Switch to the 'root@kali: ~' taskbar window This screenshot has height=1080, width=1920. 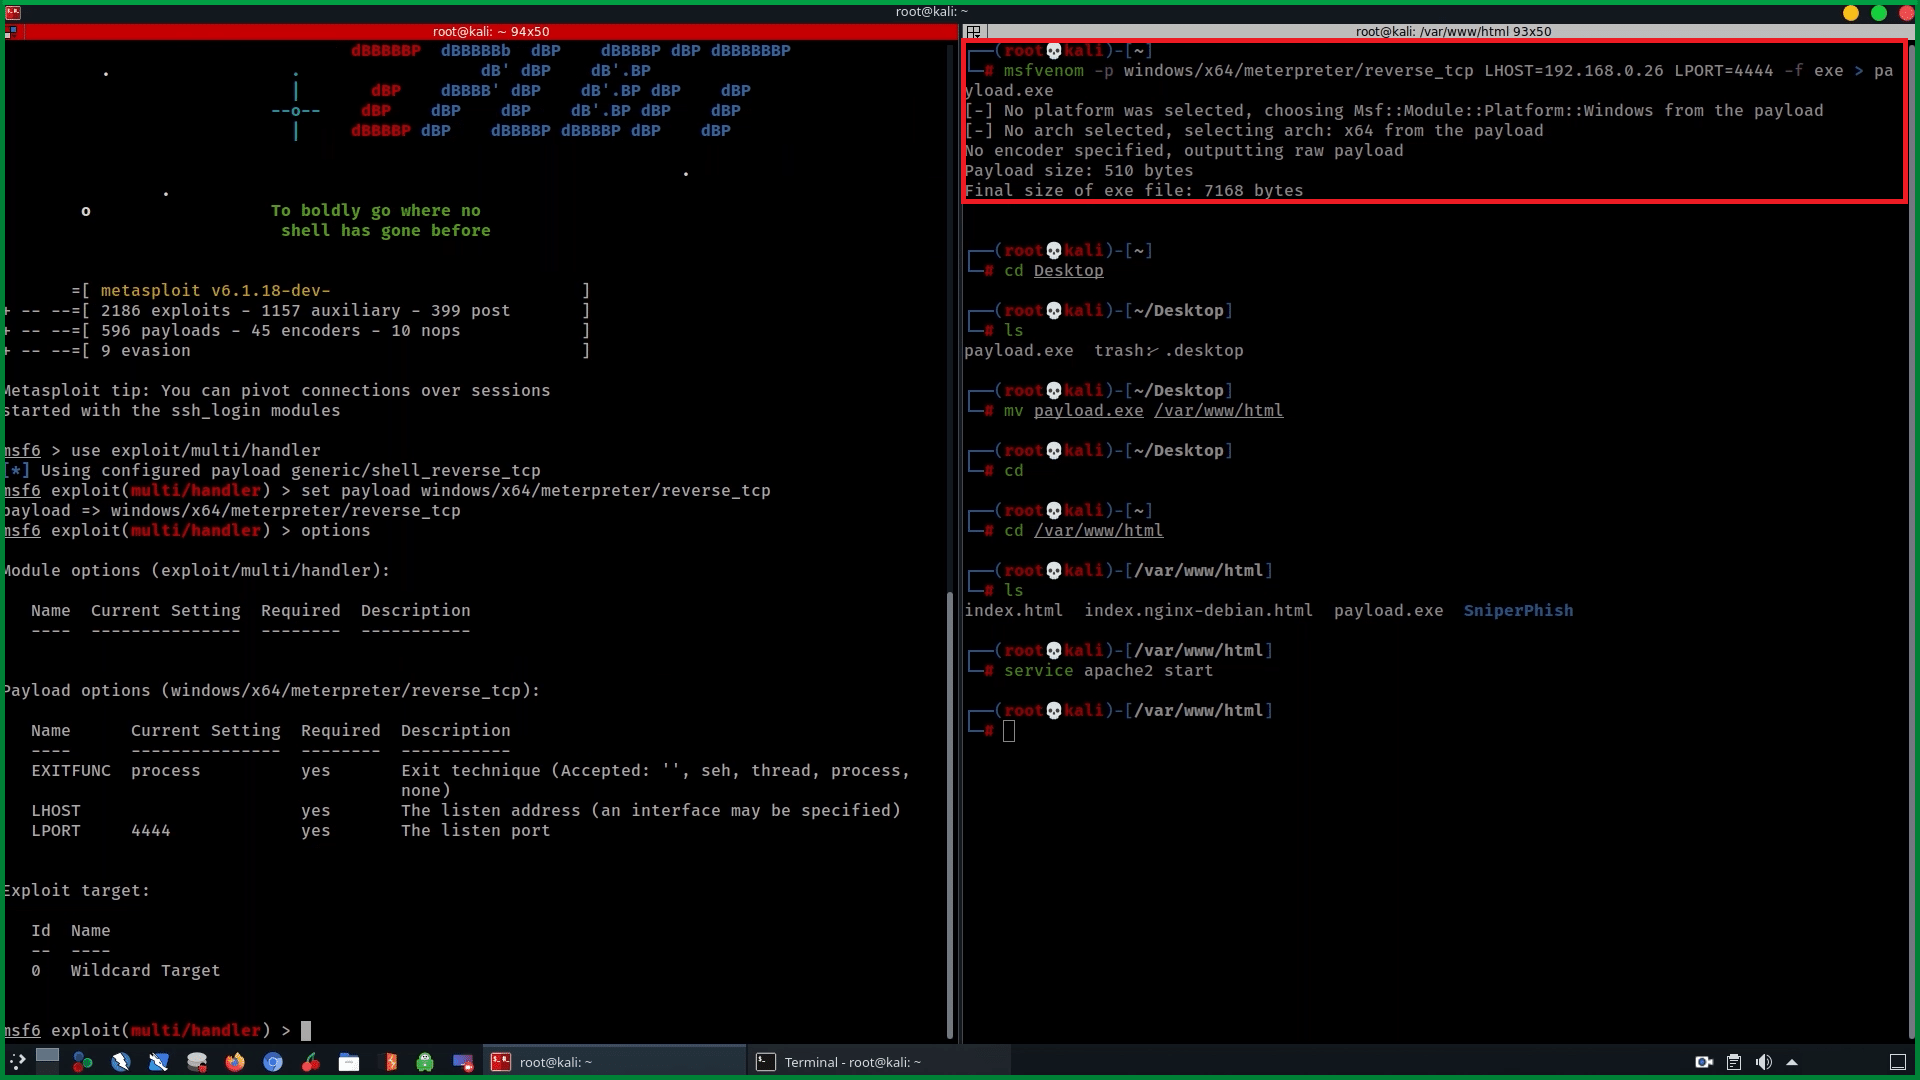tap(614, 1062)
